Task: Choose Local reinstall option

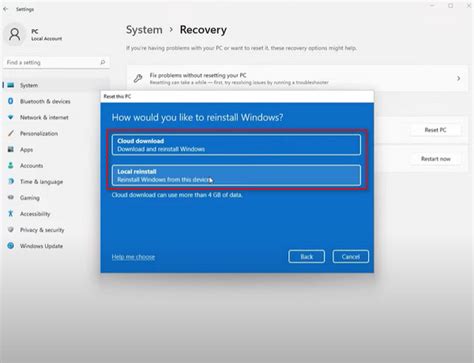Action: point(236,175)
